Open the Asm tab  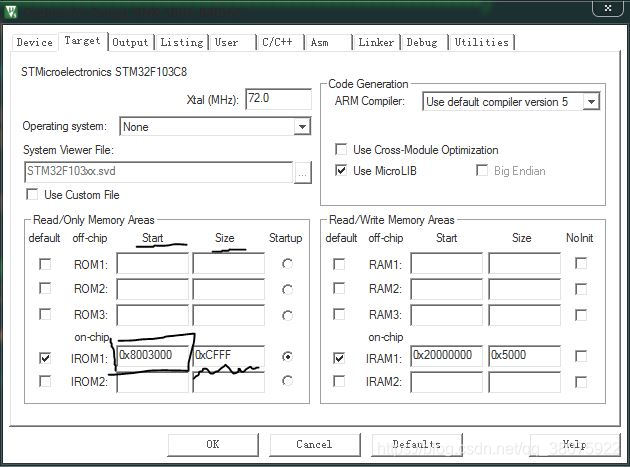click(x=328, y=42)
